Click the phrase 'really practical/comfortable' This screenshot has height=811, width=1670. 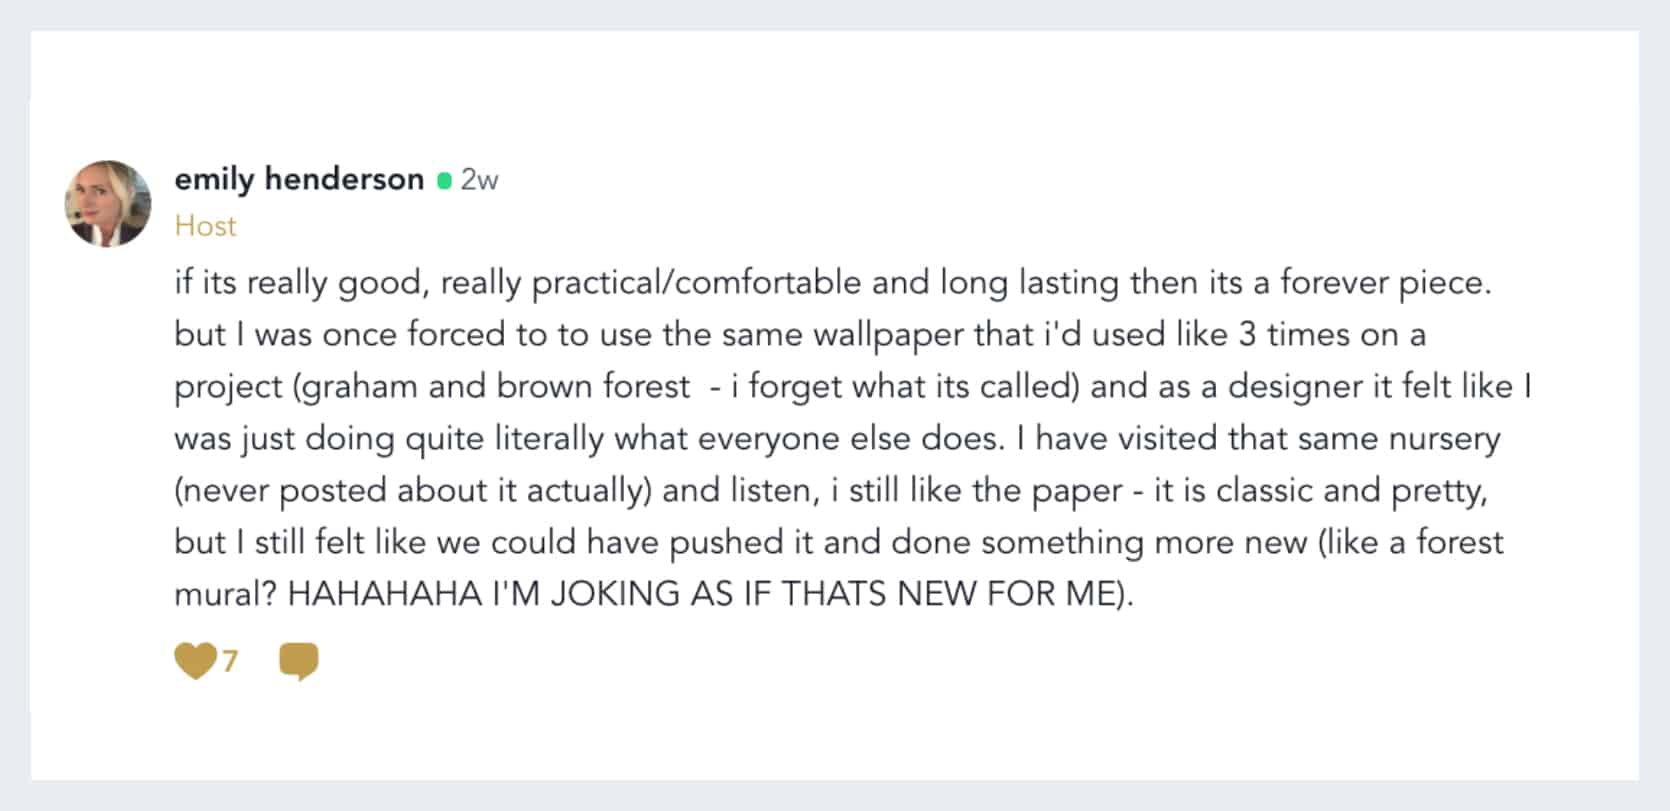(x=651, y=283)
